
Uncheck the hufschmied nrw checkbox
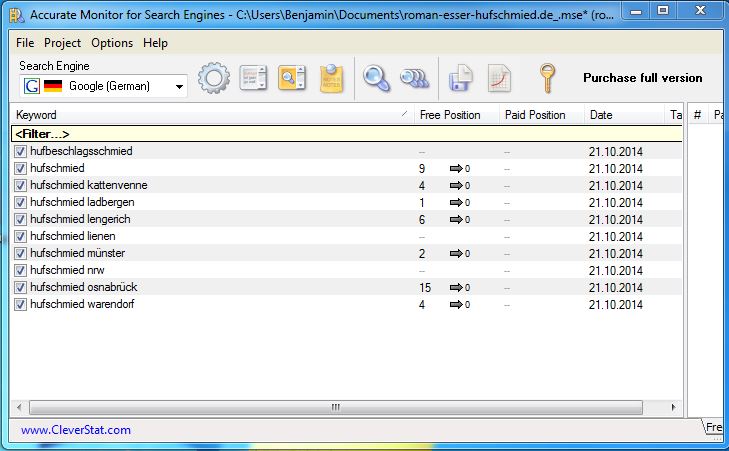tap(20, 270)
